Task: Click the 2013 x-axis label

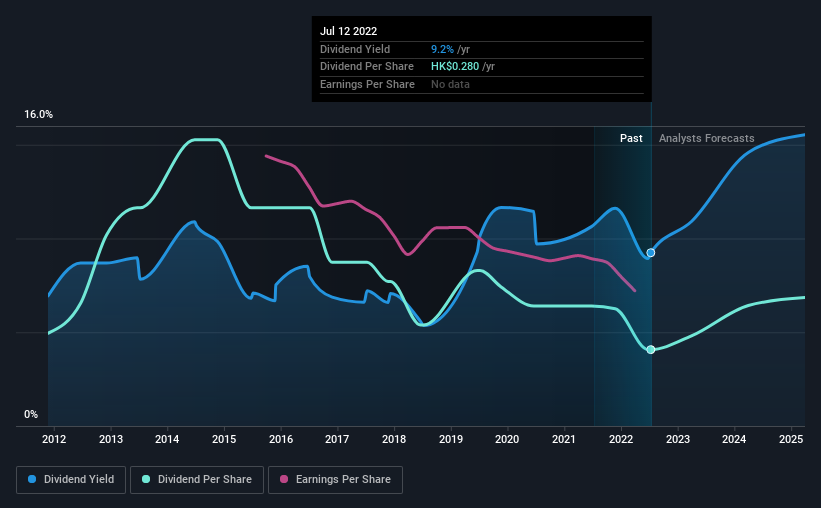Action: coord(111,439)
